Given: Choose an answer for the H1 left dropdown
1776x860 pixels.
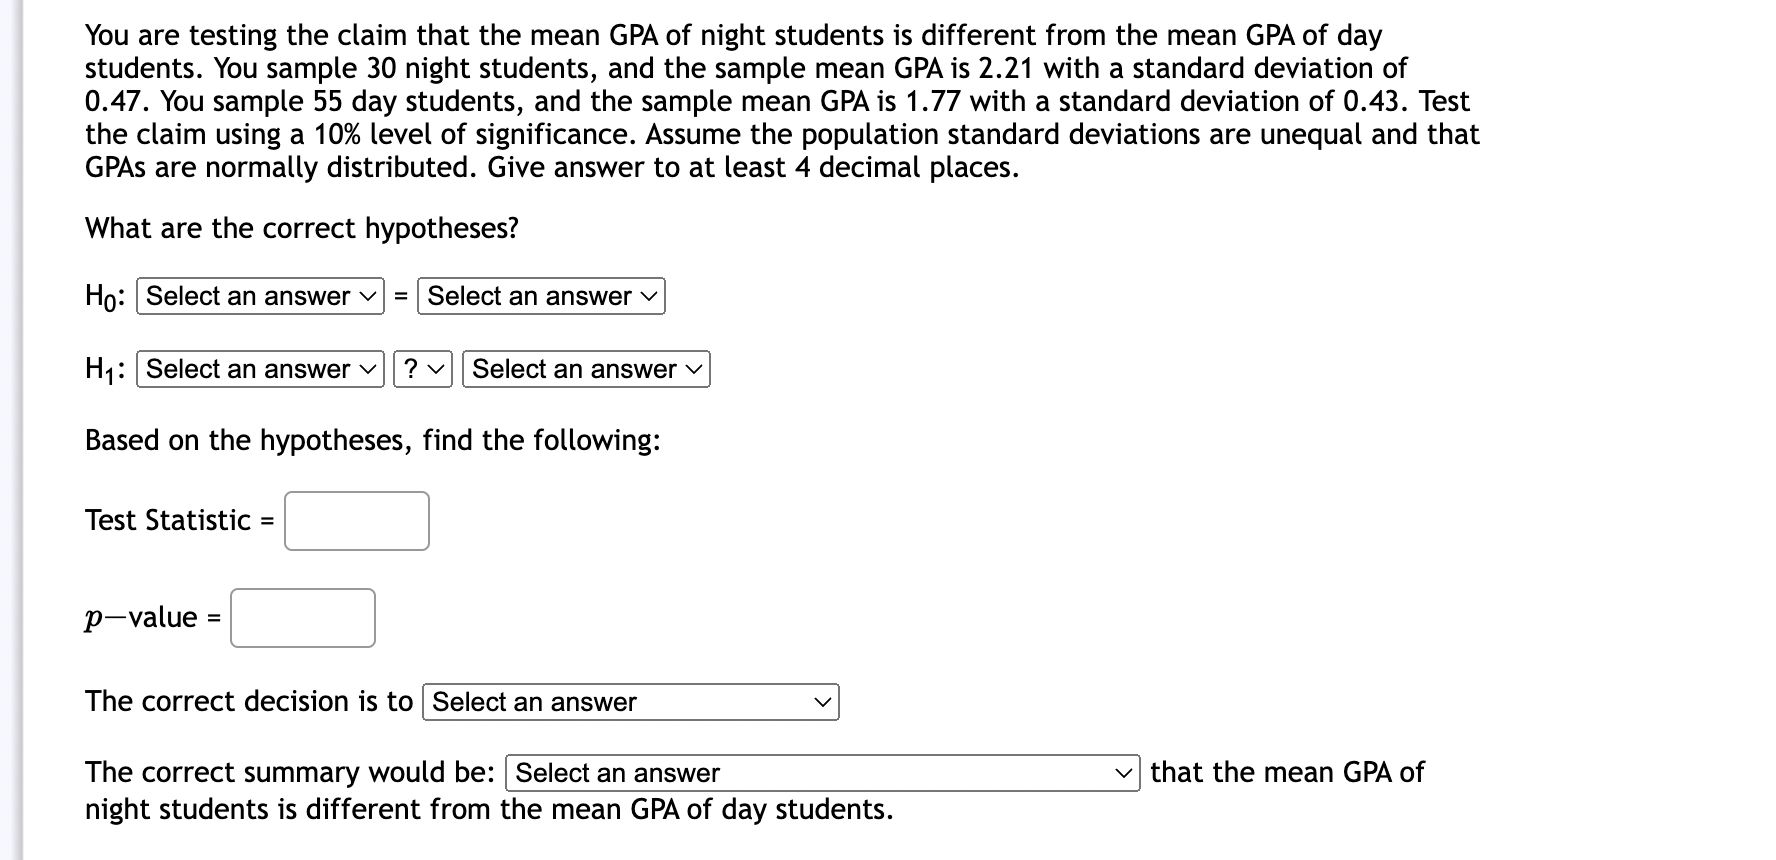Looking at the screenshot, I should click(x=258, y=369).
